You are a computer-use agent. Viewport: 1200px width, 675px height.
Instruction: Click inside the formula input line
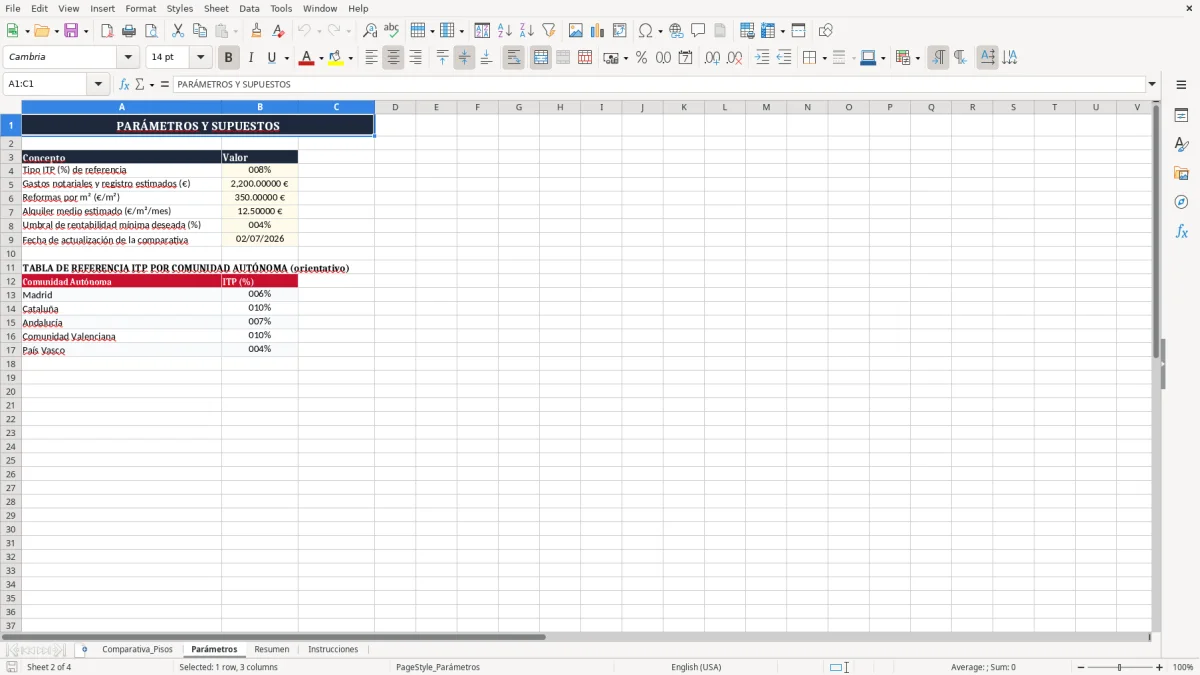[x=658, y=84]
